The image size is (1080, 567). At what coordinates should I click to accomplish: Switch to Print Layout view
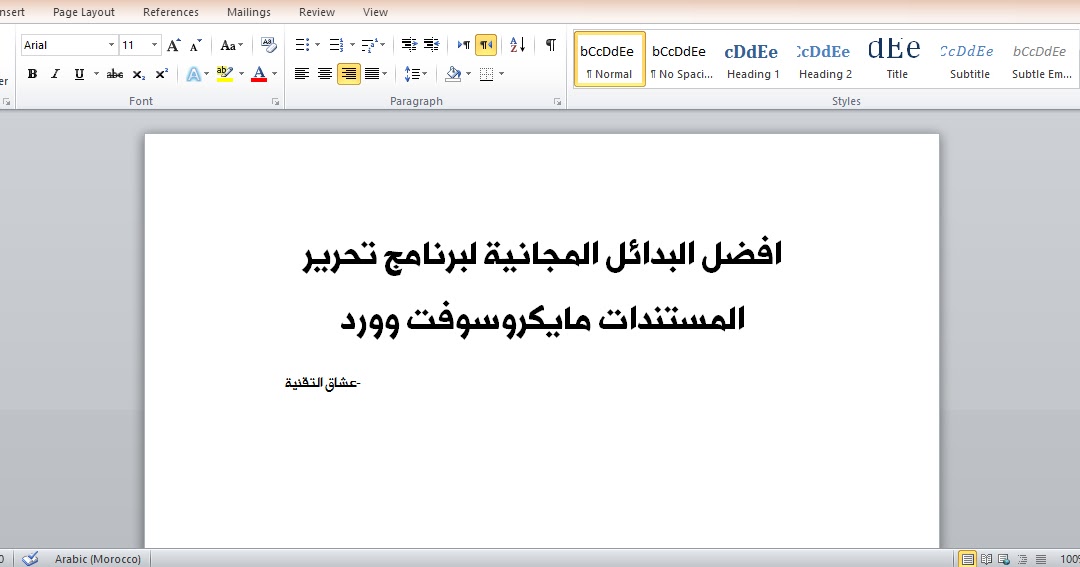click(968, 559)
